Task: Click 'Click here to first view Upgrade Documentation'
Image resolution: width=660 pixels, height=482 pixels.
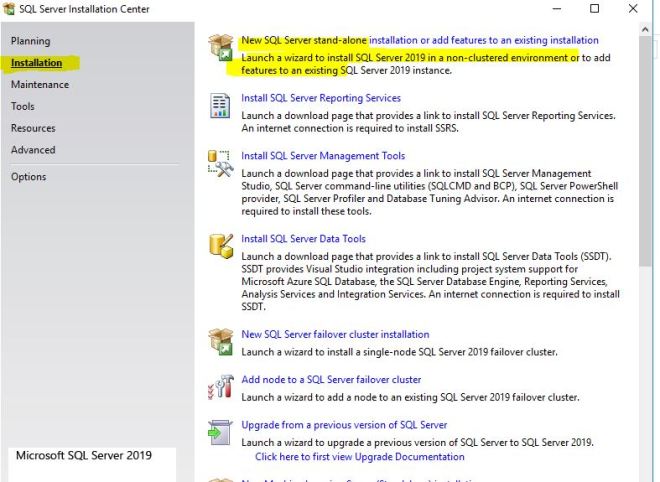Action: [359, 457]
